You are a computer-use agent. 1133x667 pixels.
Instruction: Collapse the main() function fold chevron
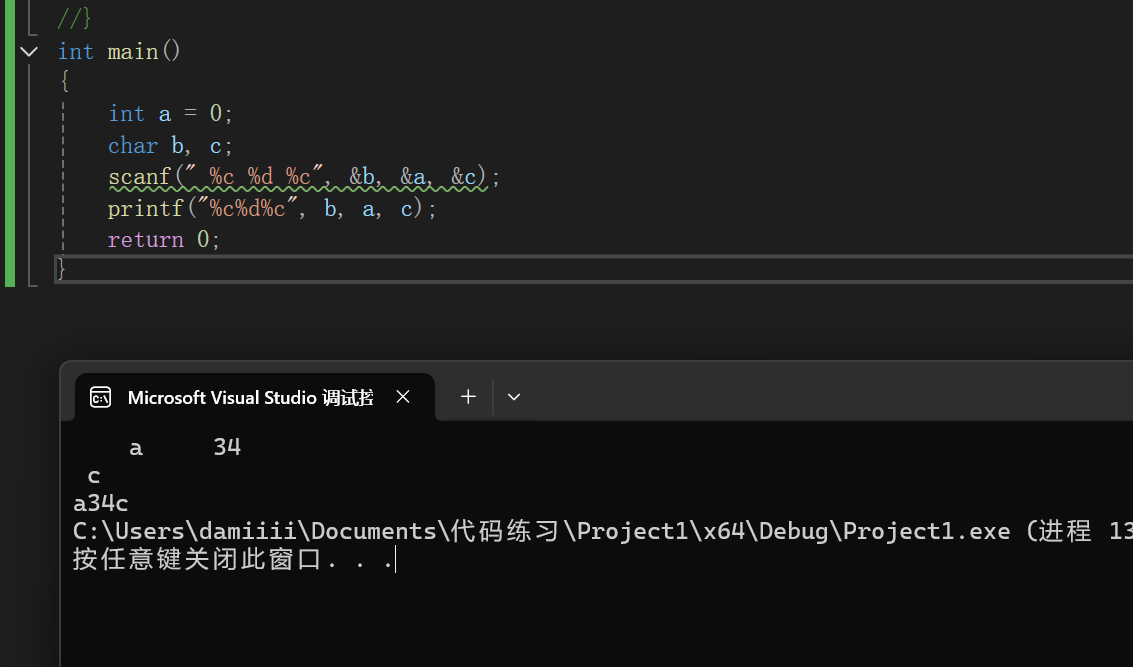(x=29, y=51)
